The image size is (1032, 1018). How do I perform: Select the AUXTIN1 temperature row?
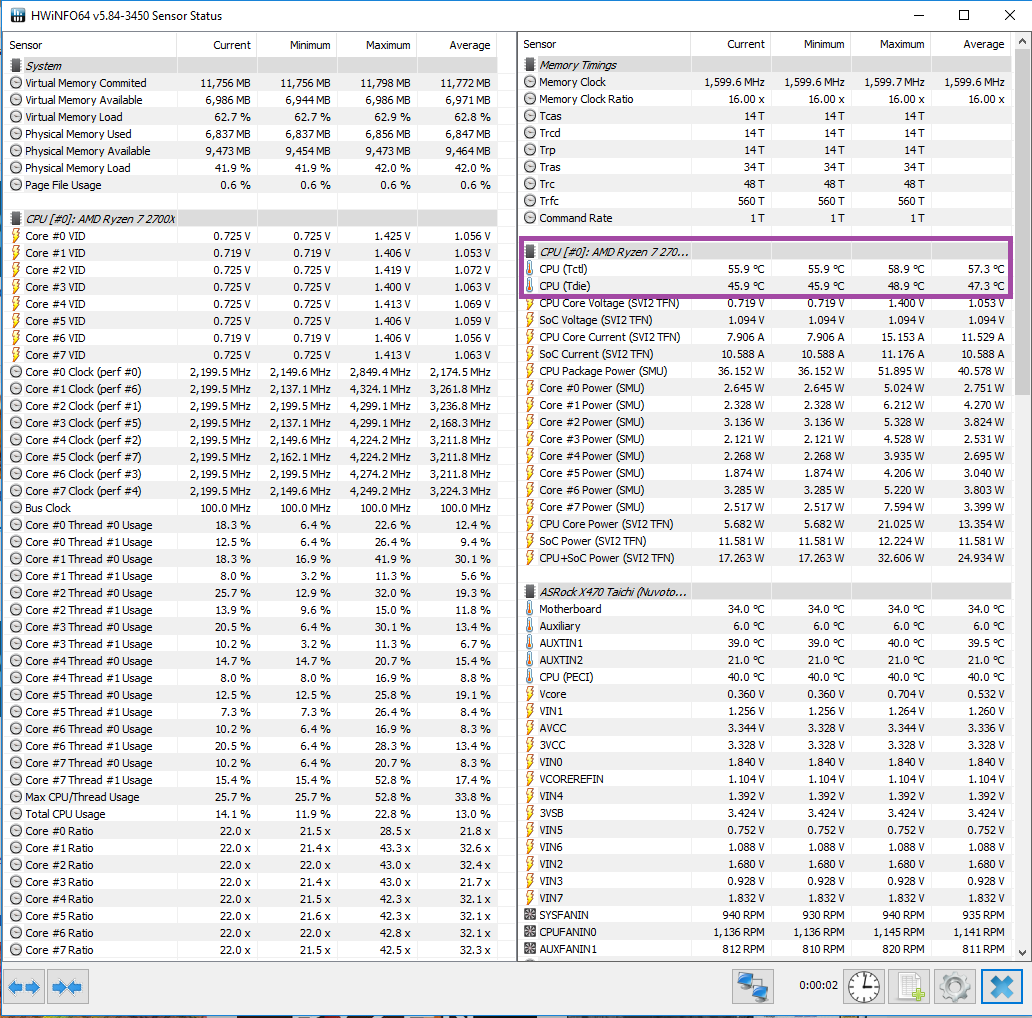click(765, 643)
